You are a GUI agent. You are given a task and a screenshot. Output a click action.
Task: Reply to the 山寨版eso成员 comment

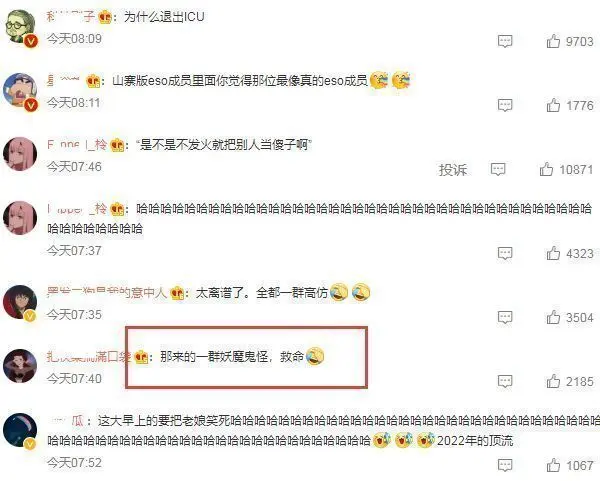(x=505, y=105)
